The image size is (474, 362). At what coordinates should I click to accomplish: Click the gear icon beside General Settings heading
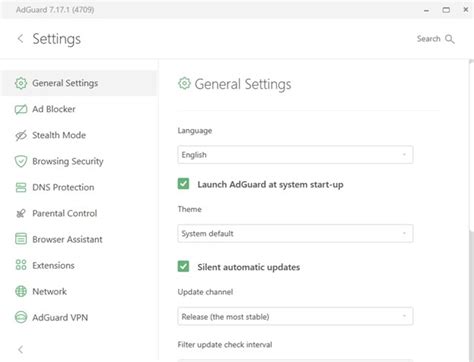tap(184, 84)
